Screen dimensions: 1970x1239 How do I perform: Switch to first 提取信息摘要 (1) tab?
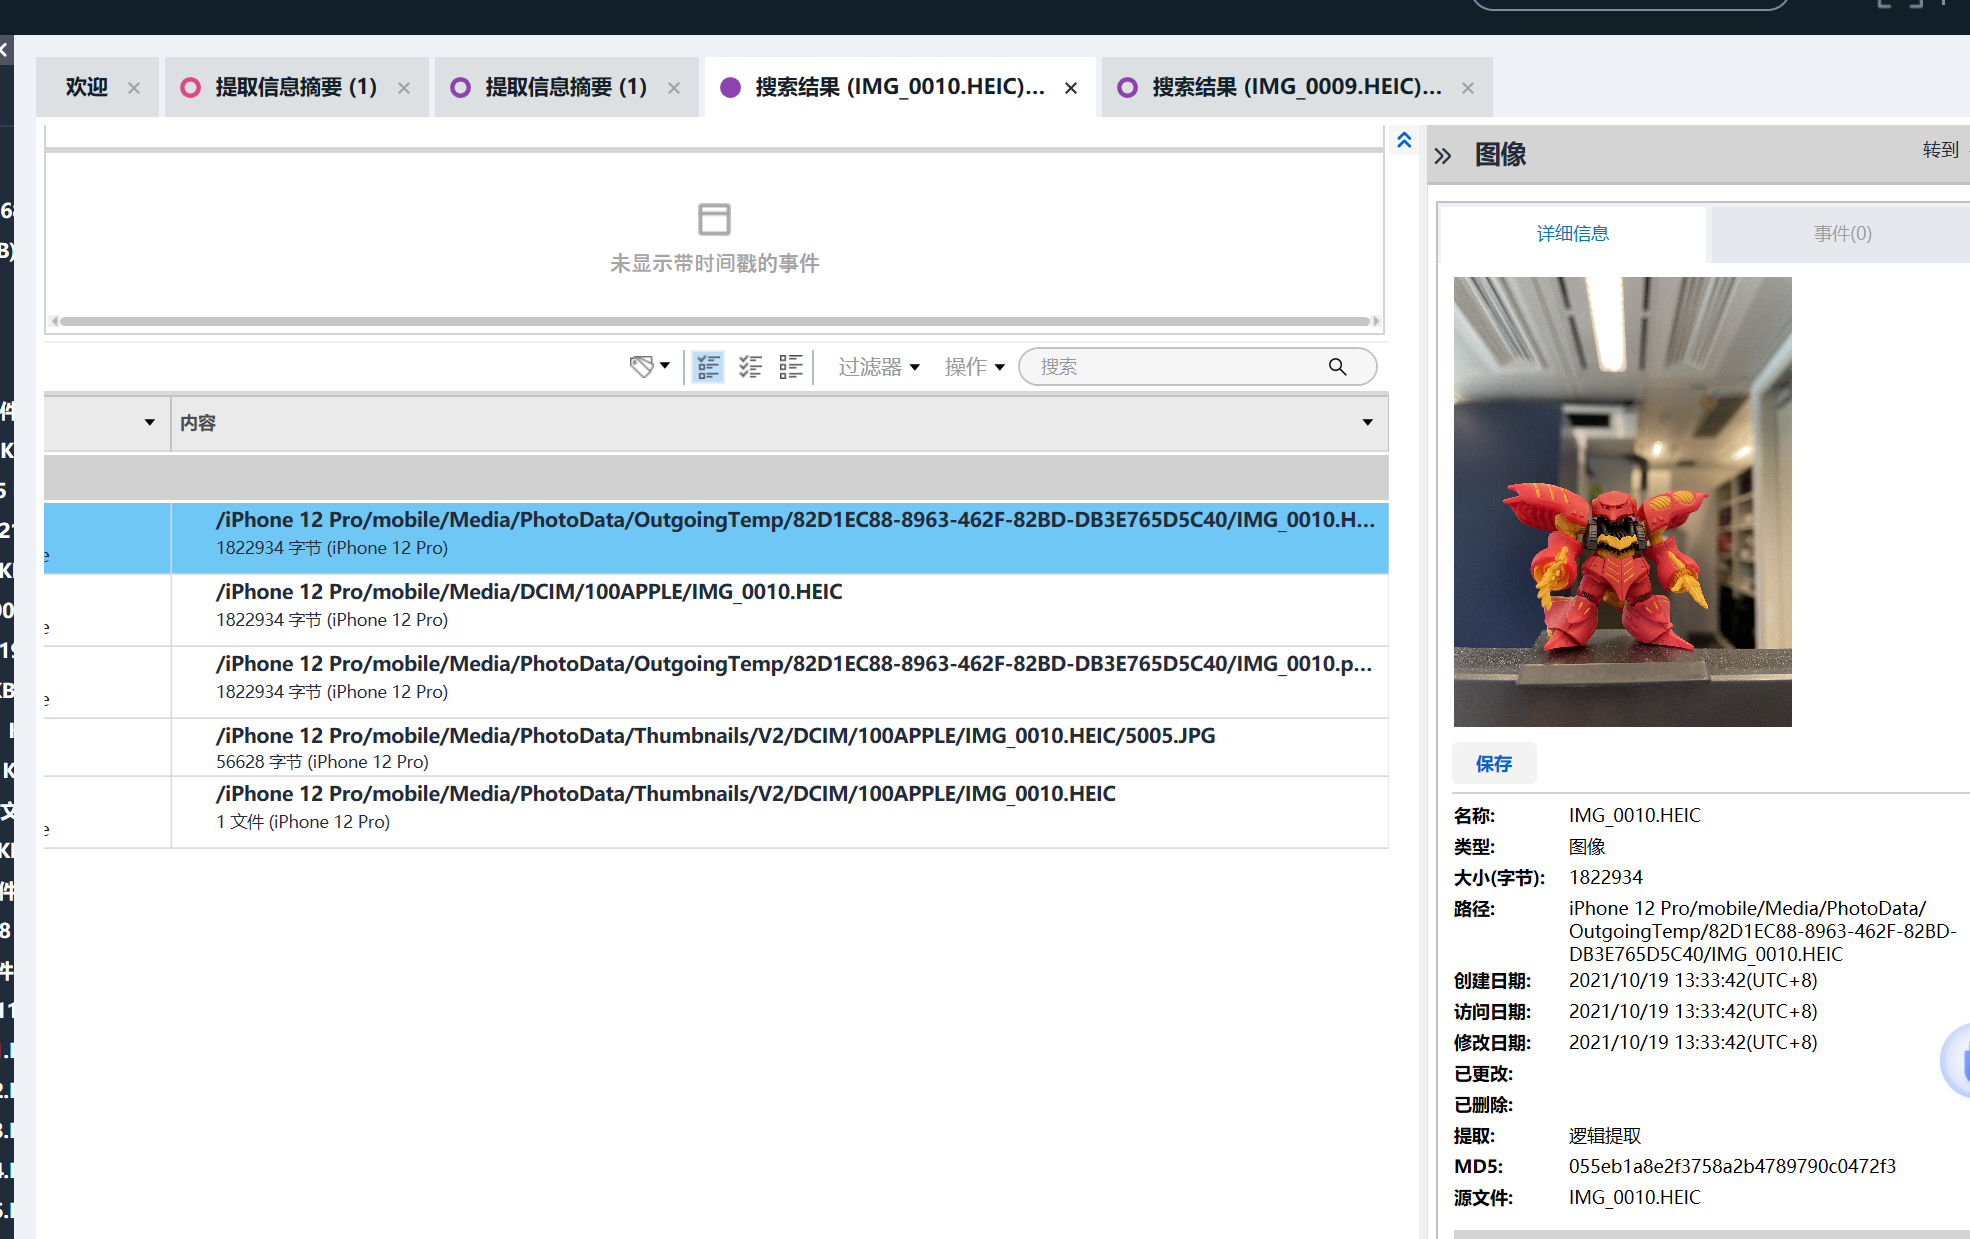click(x=296, y=88)
